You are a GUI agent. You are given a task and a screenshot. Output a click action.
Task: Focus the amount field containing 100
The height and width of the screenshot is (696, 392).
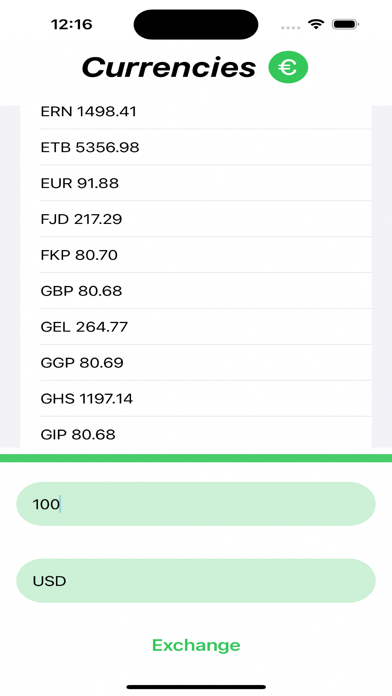[196, 504]
